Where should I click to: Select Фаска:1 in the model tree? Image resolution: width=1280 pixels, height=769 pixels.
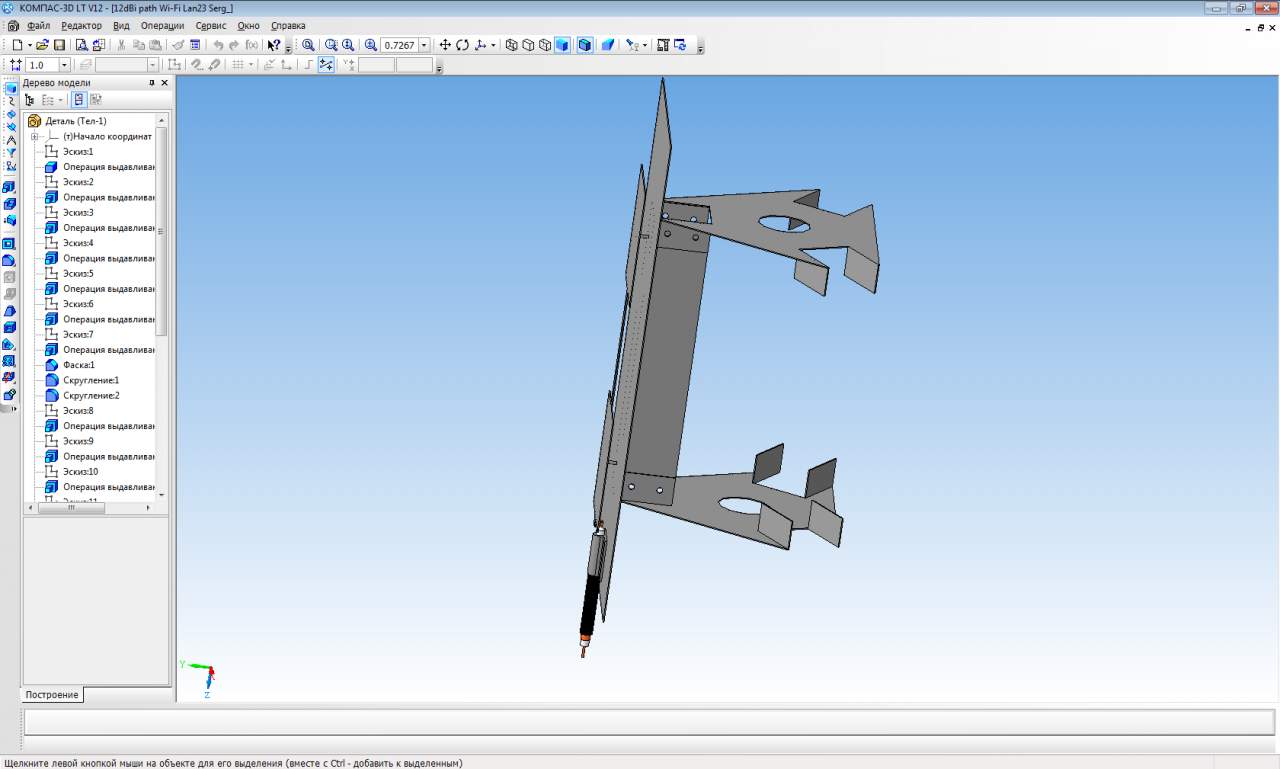[78, 365]
